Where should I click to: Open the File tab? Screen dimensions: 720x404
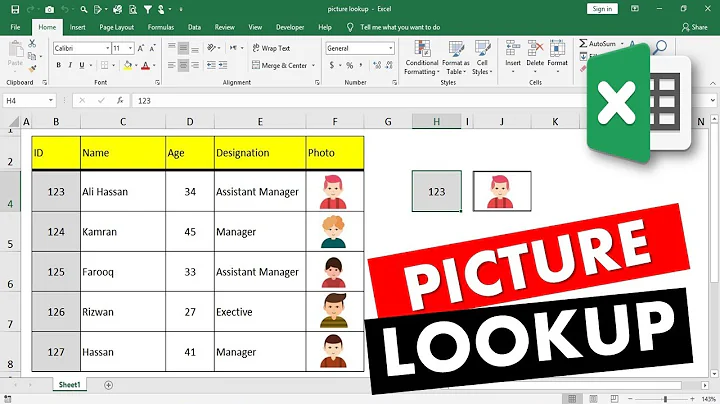(x=15, y=27)
